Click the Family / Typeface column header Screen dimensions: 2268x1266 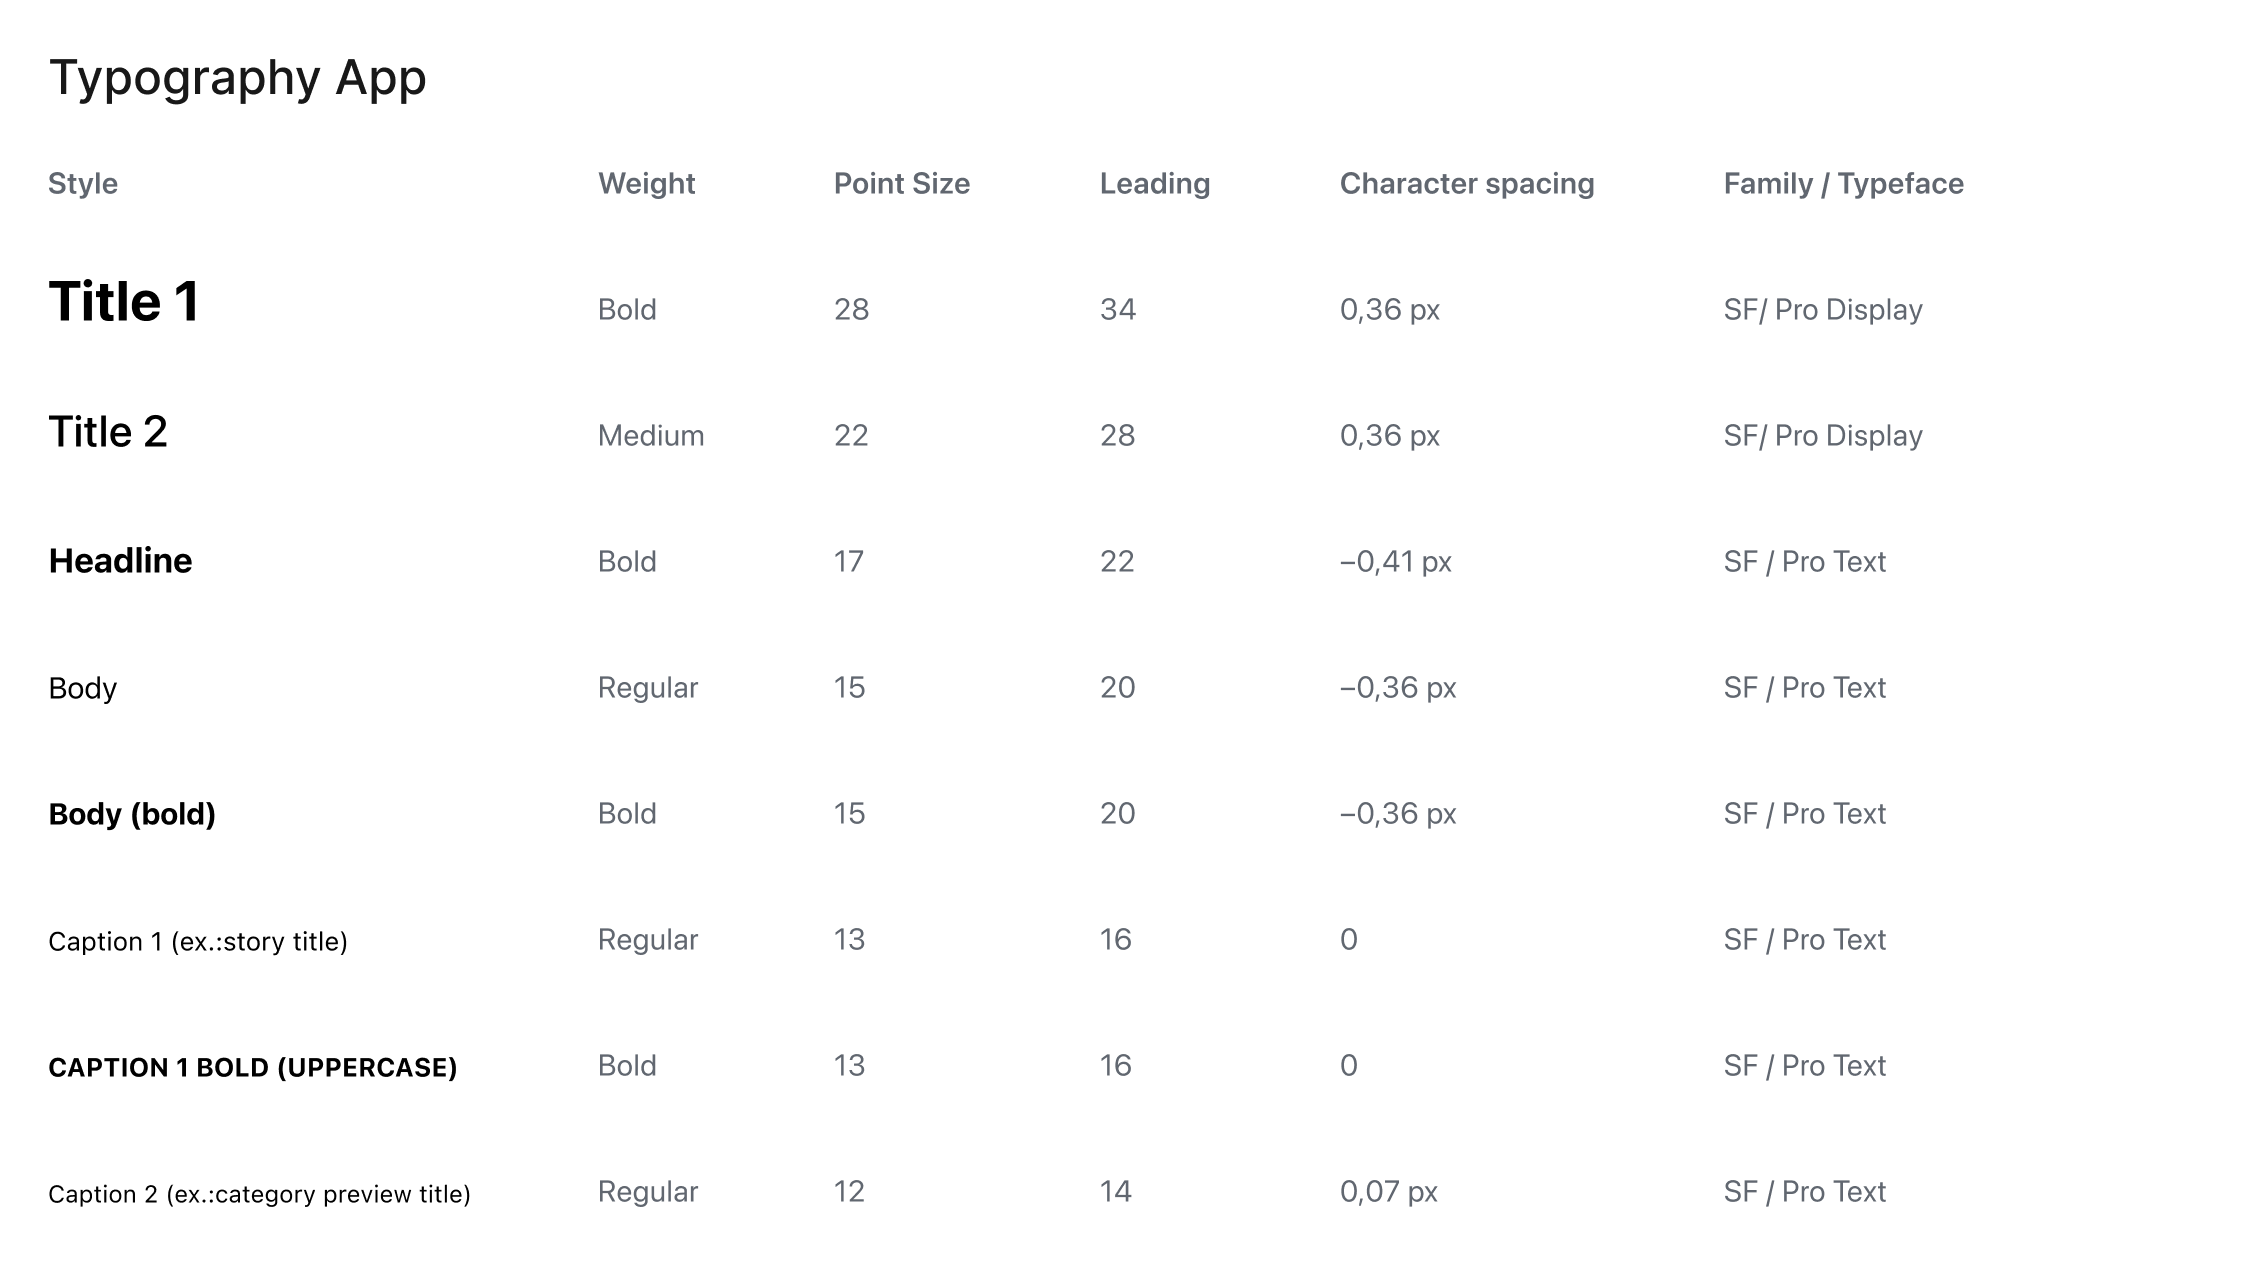[1843, 184]
